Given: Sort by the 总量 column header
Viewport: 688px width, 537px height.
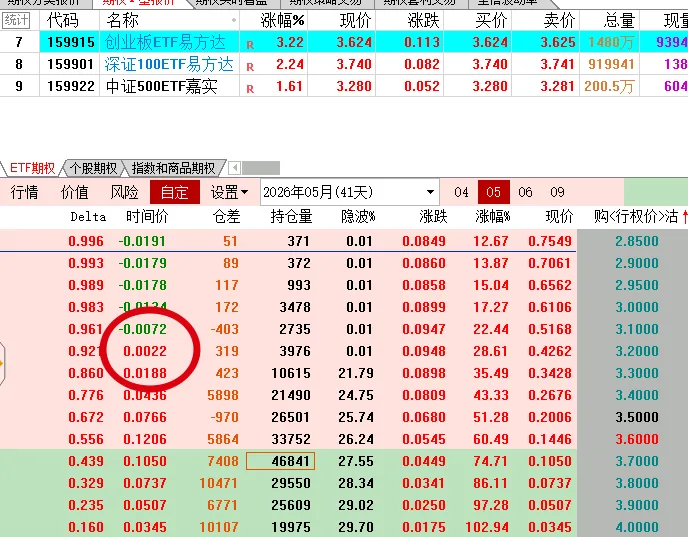Looking at the screenshot, I should point(619,21).
